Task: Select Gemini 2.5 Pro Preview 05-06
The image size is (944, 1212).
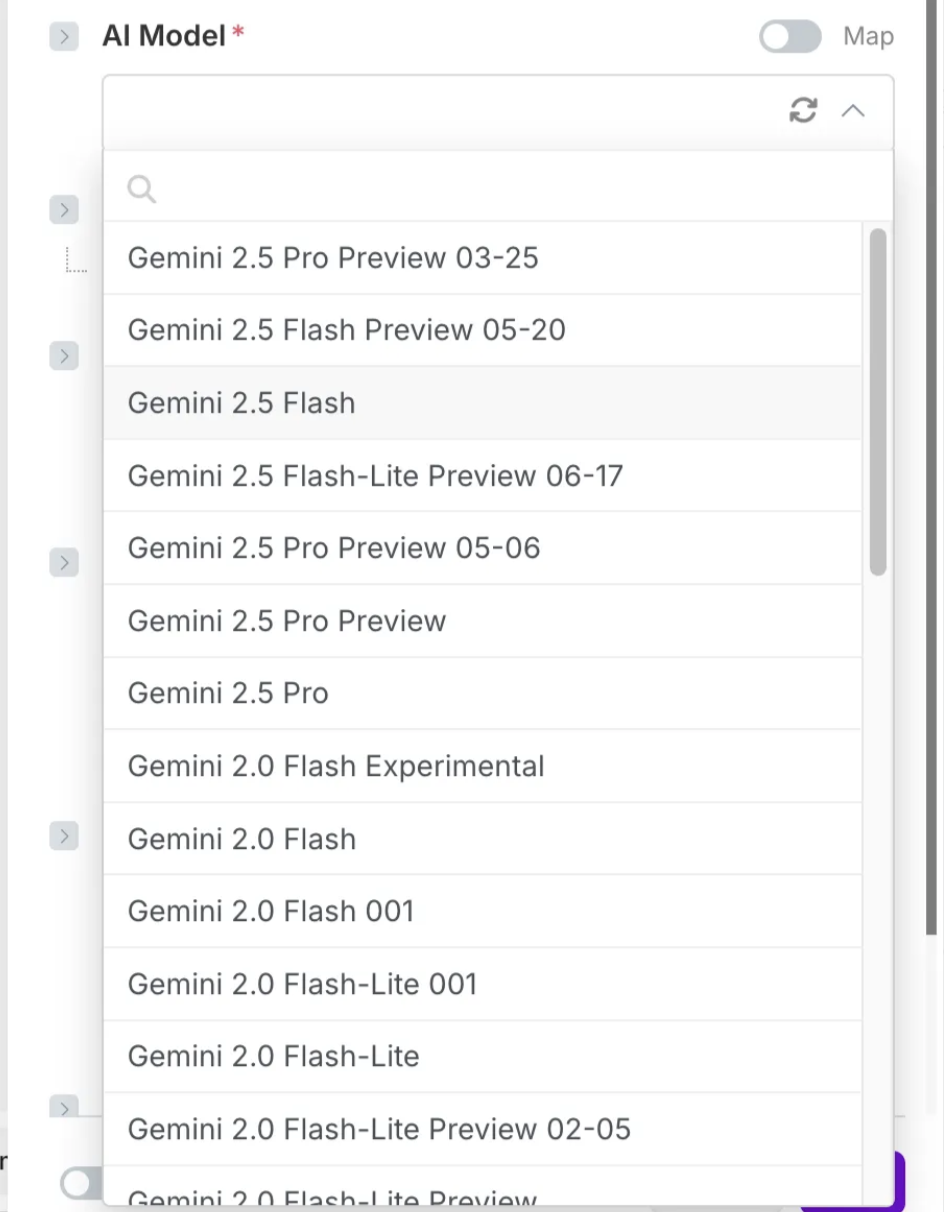Action: 334,548
